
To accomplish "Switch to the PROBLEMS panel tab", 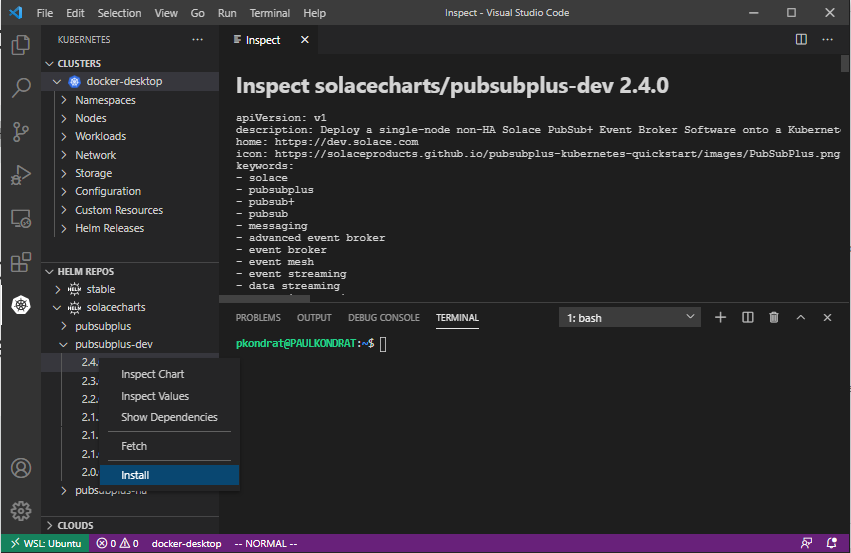I will (x=258, y=318).
